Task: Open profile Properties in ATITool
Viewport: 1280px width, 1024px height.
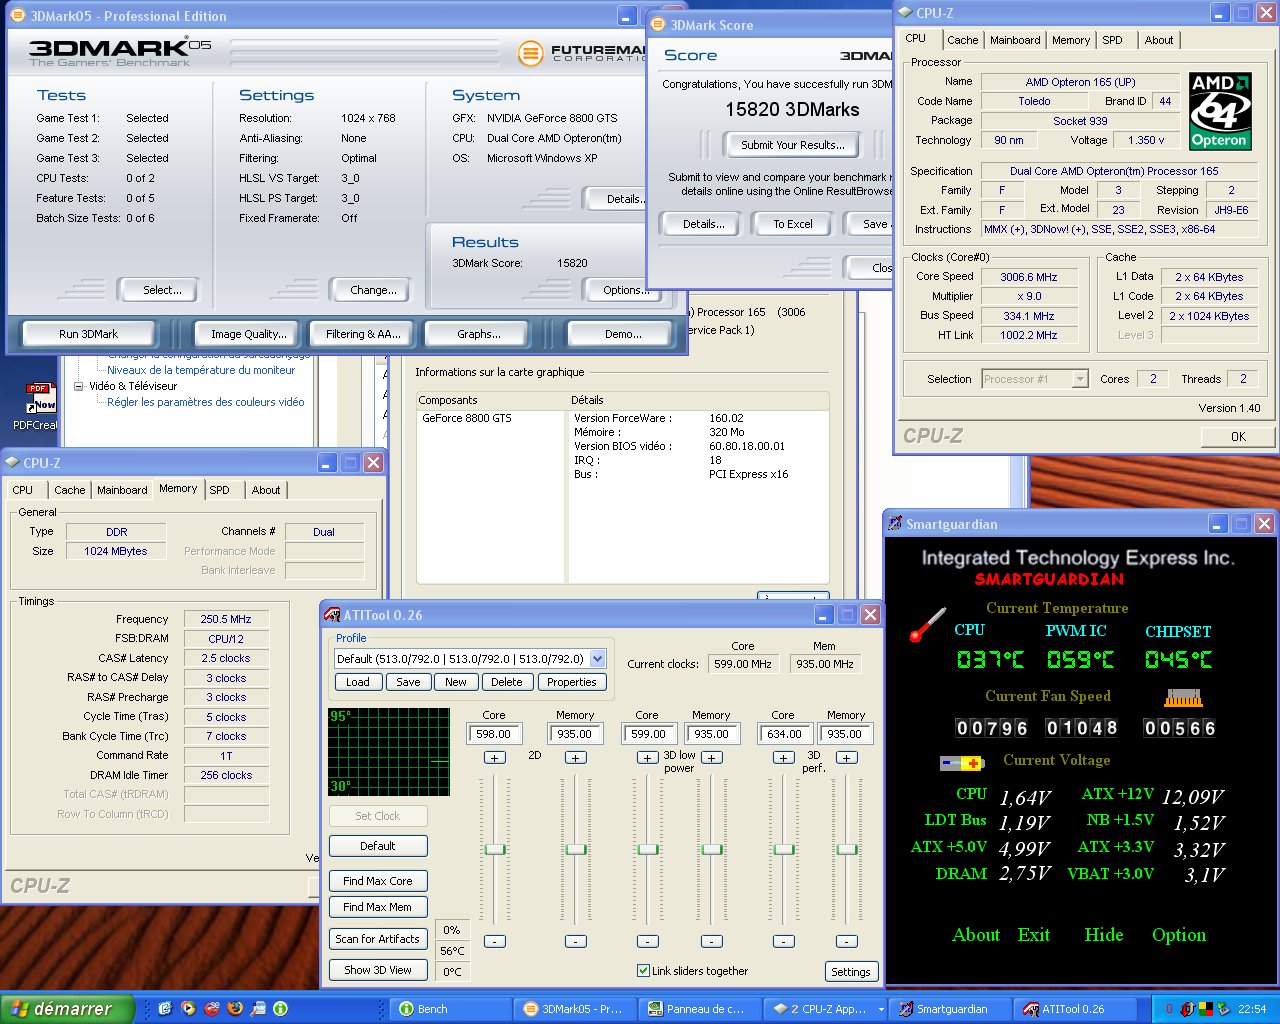Action: click(x=572, y=682)
